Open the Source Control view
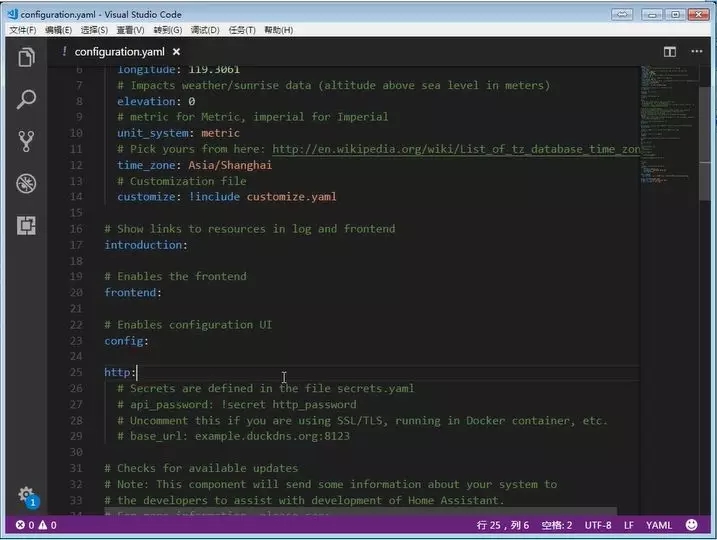The width and height of the screenshot is (717, 540). [x=26, y=141]
